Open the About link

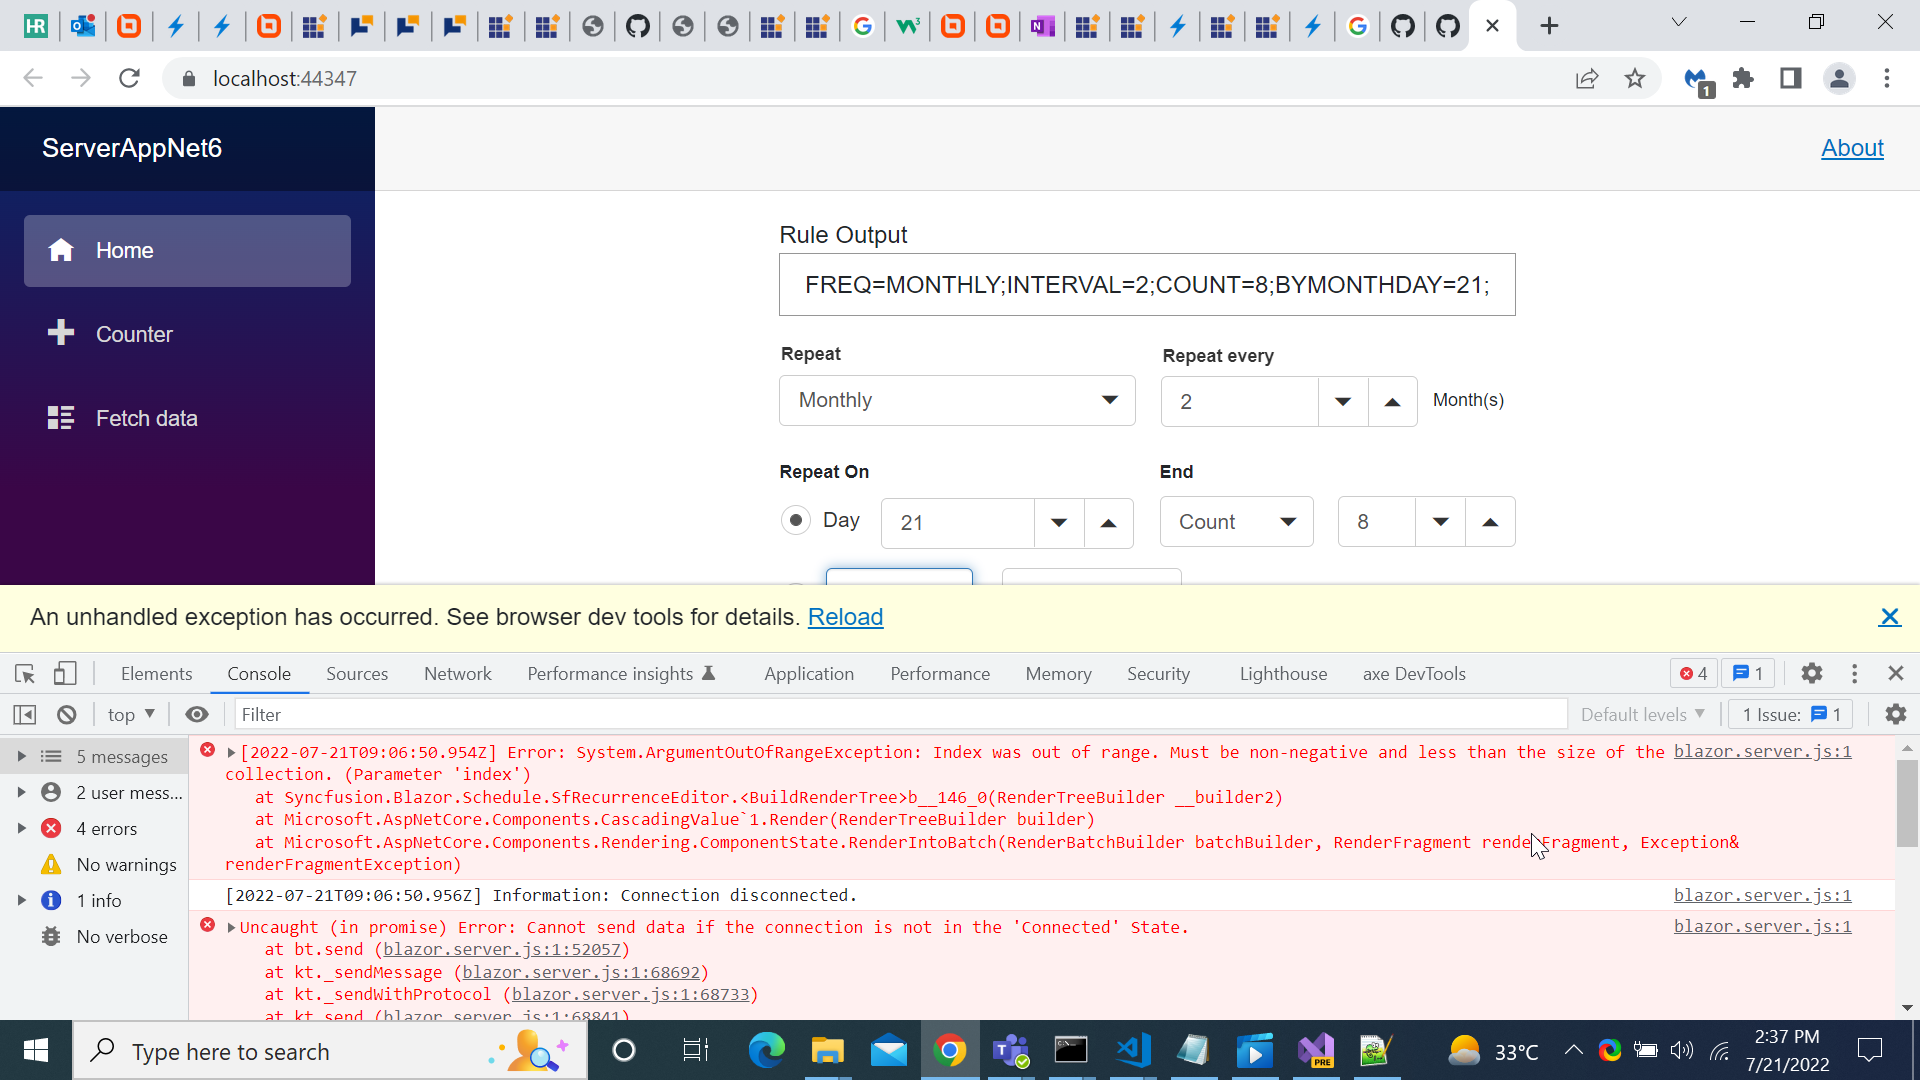click(1852, 148)
